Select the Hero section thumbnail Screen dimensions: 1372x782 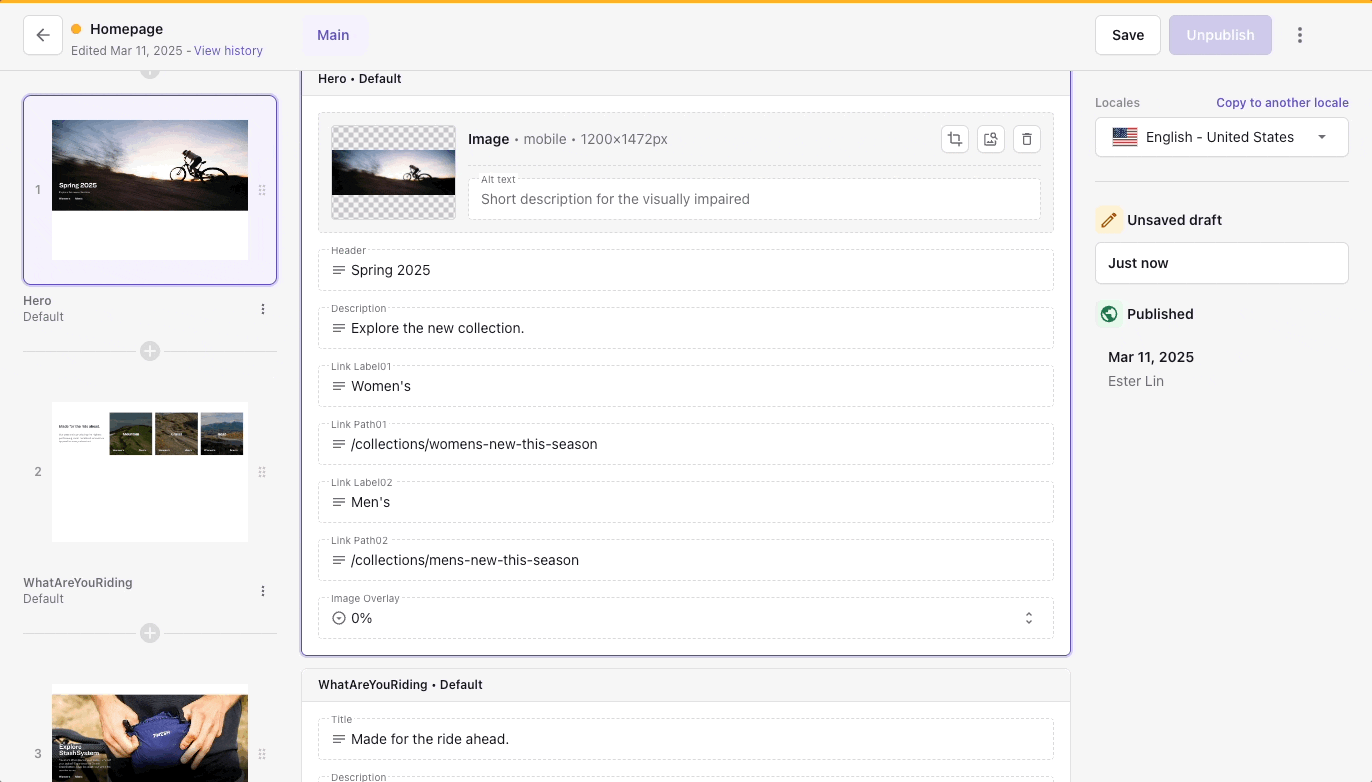pos(150,190)
